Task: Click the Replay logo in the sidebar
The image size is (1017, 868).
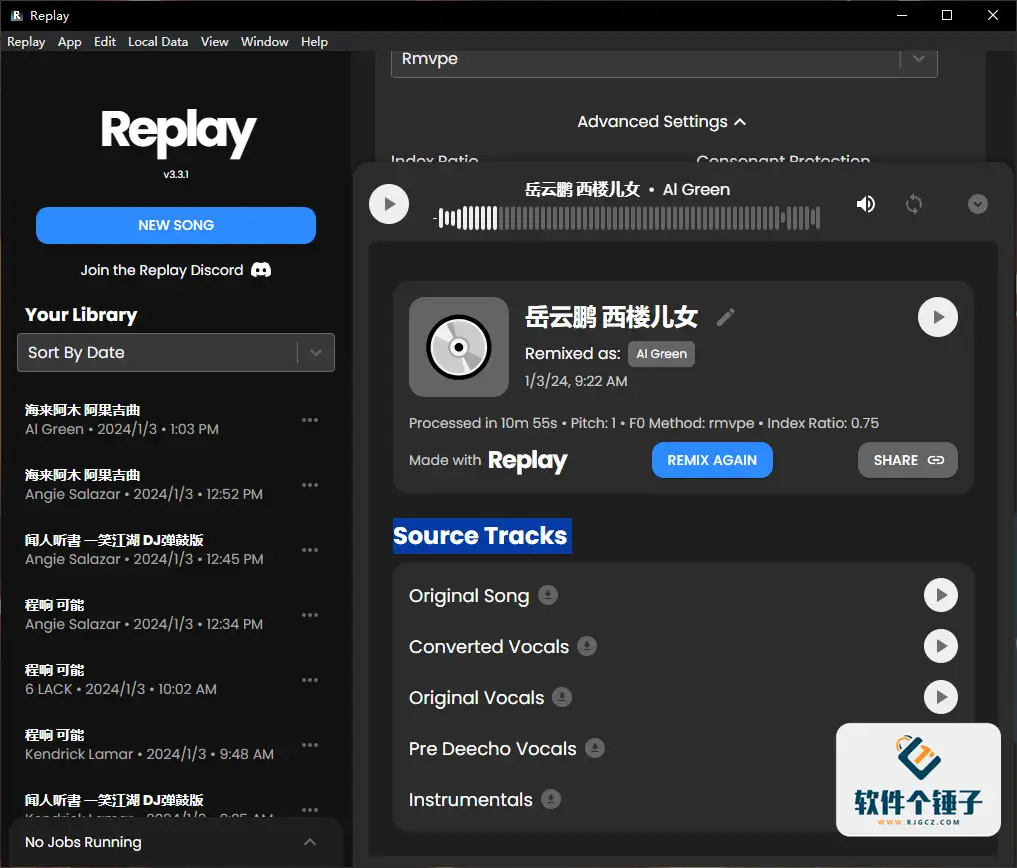Action: 178,132
